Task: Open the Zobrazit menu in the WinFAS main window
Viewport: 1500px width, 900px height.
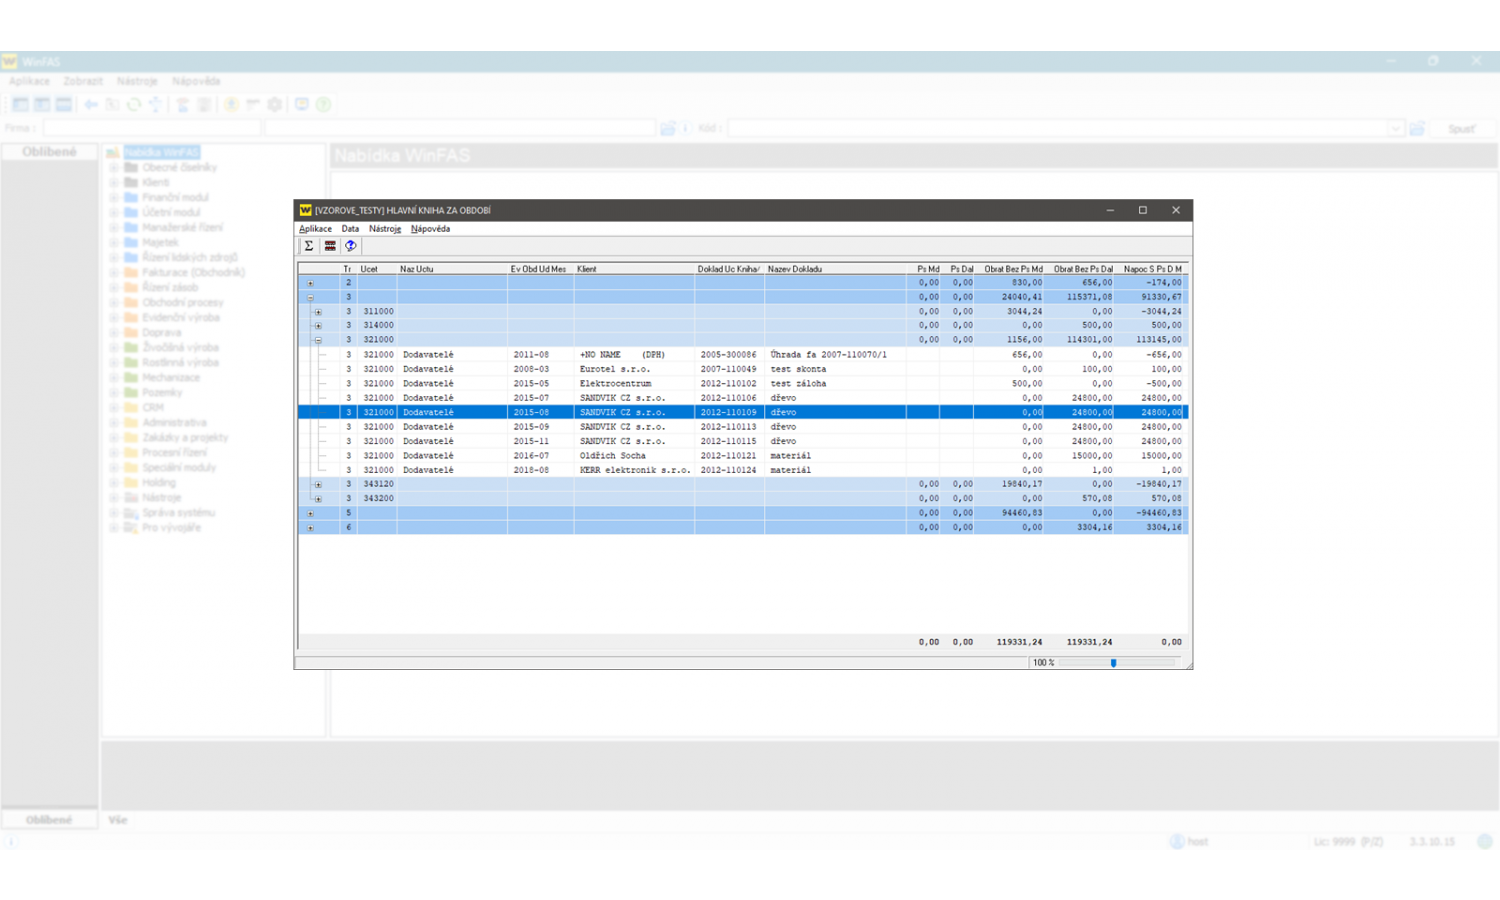Action: [x=83, y=81]
